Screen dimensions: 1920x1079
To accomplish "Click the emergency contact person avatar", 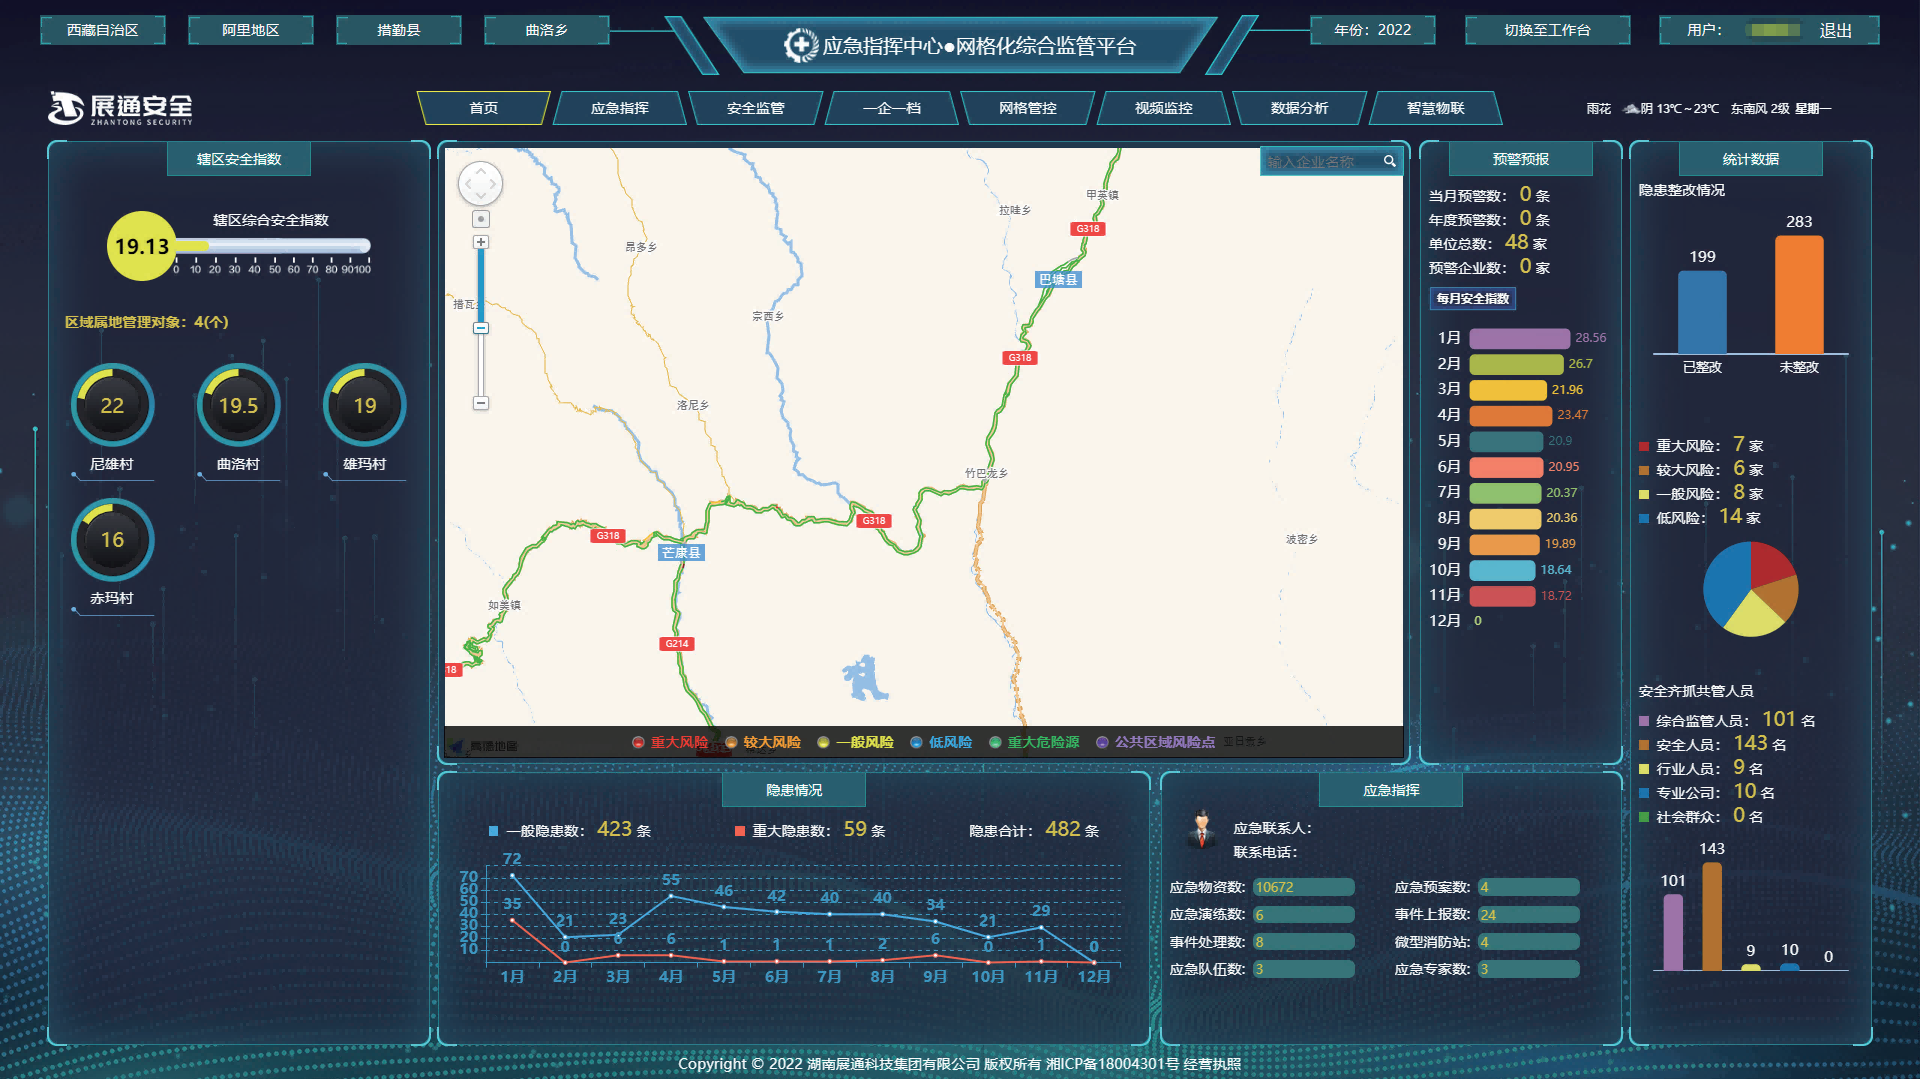I will [1201, 829].
